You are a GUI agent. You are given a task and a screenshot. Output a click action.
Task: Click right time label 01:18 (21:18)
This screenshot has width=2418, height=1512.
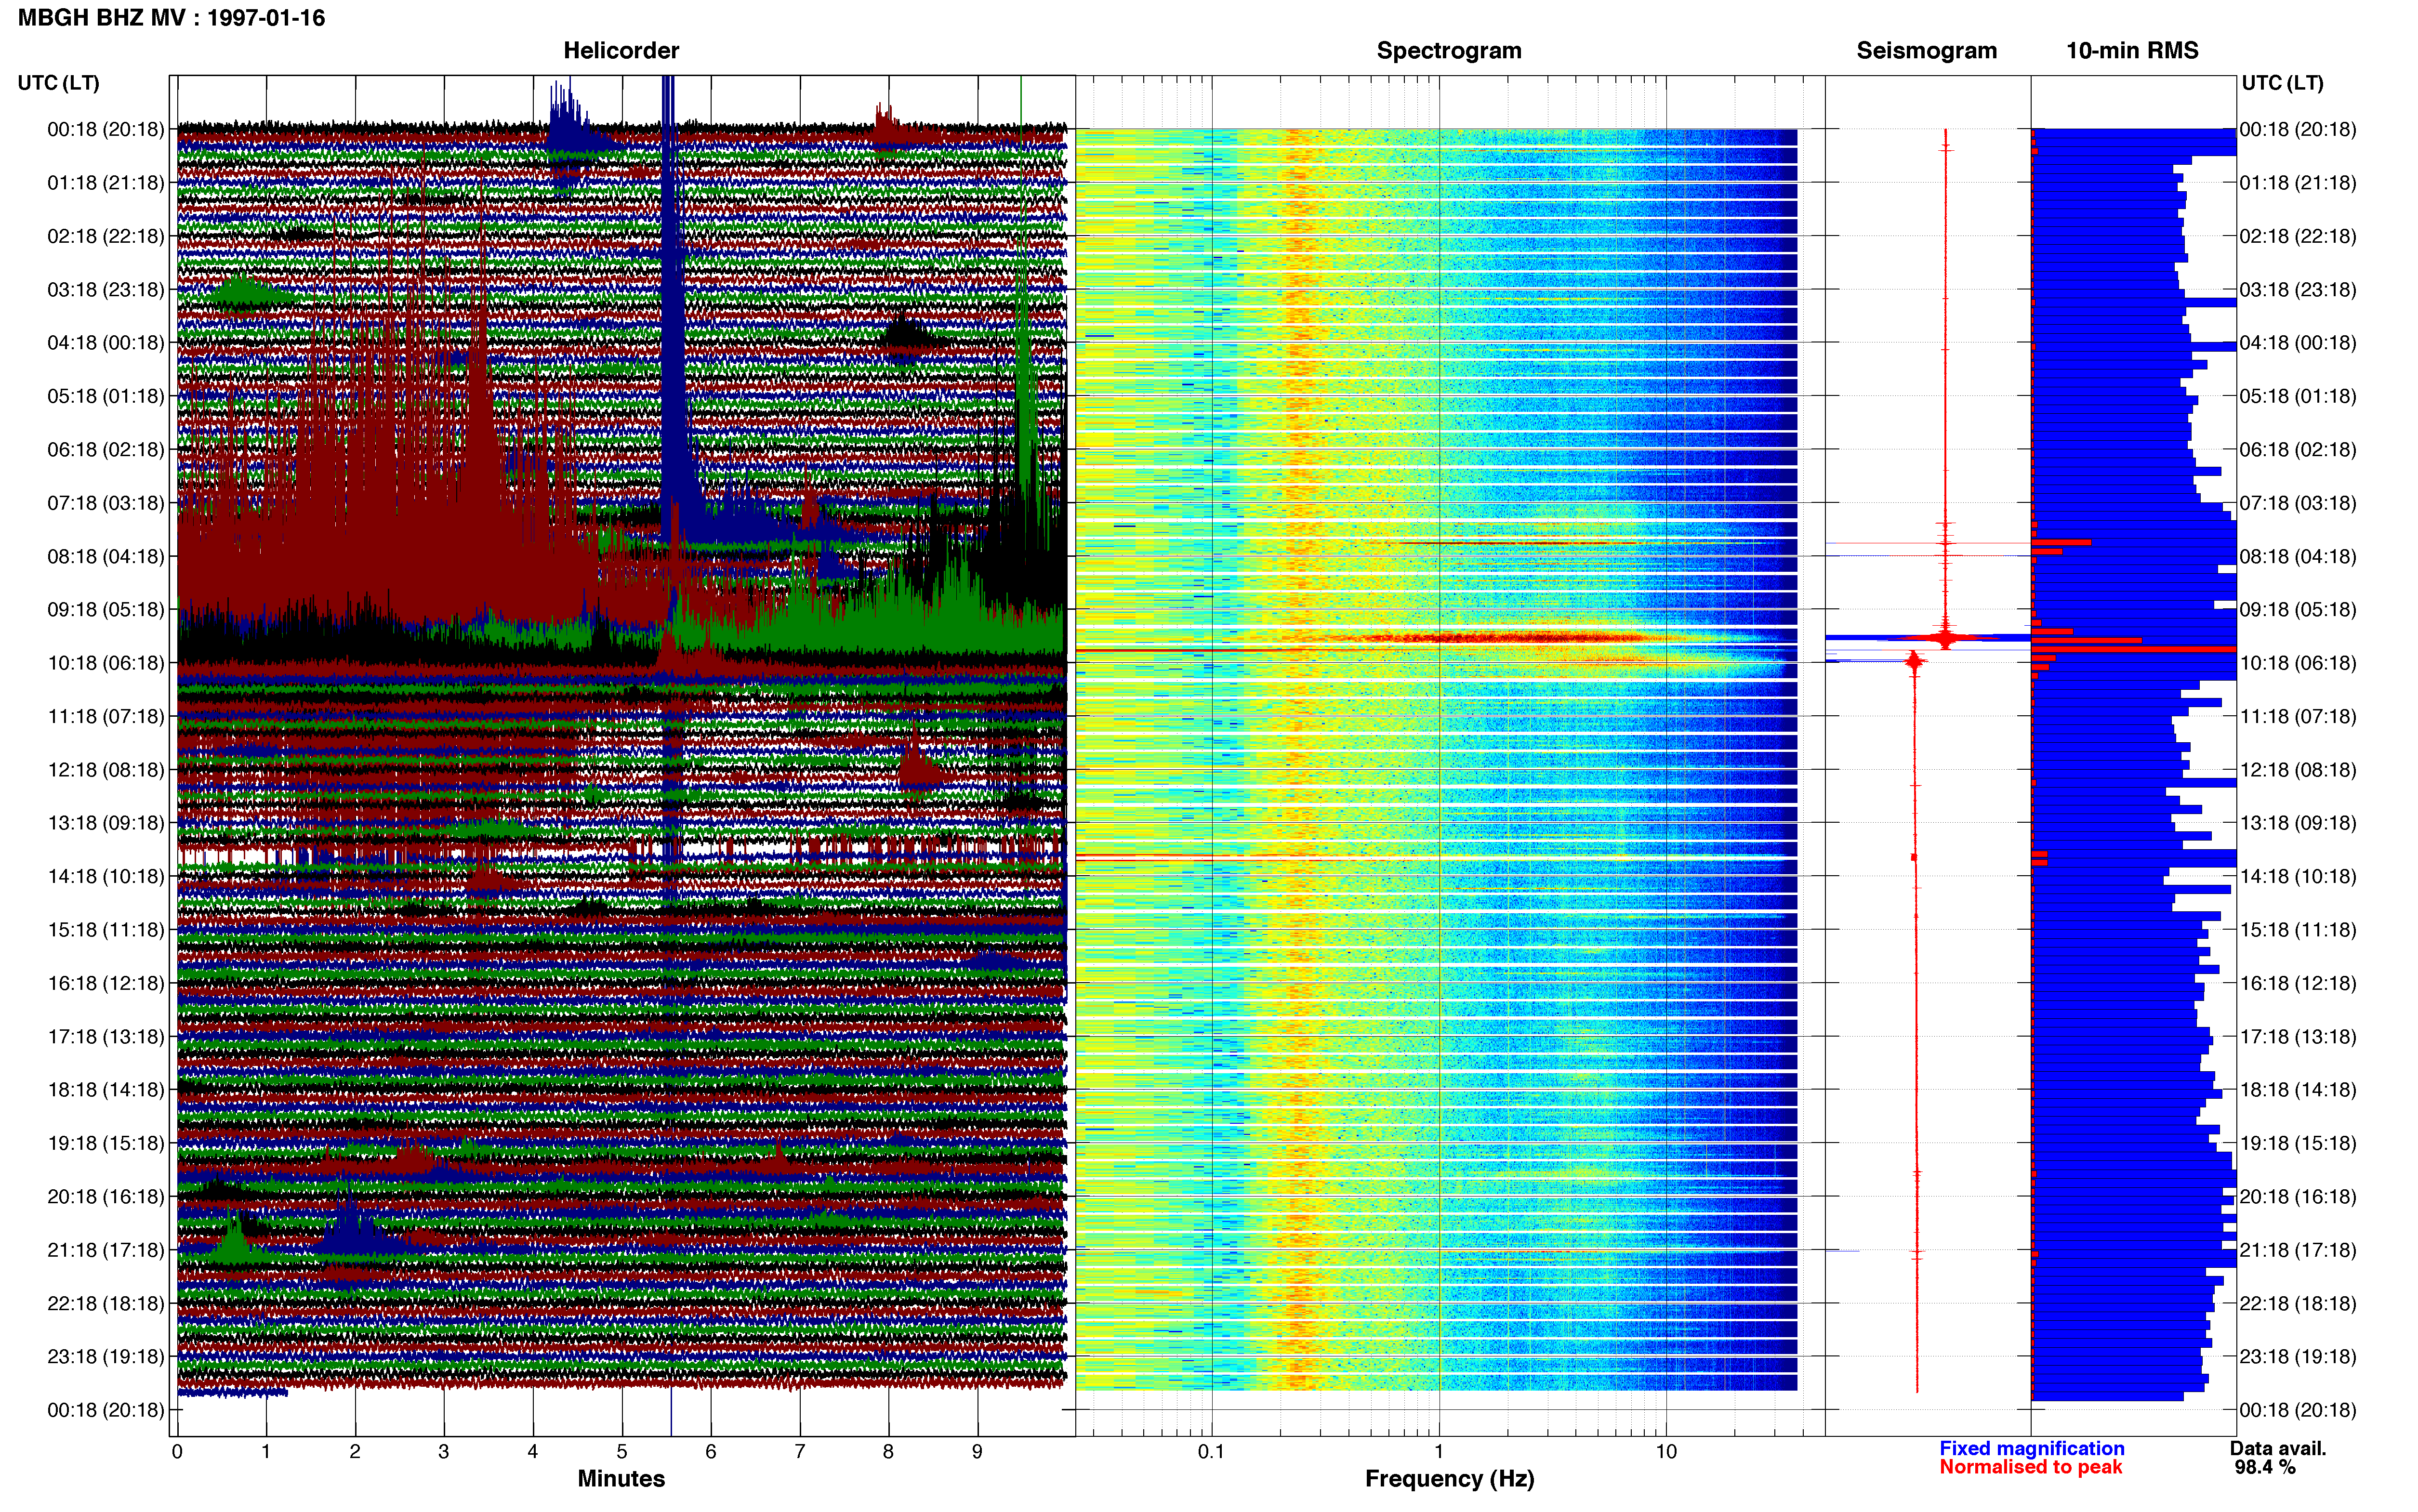pyautogui.click(x=2298, y=183)
